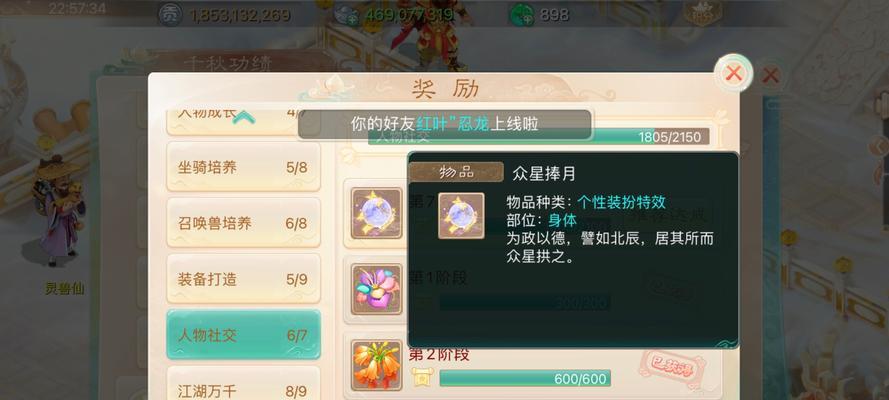Switch to 装备打造 category

(x=243, y=279)
